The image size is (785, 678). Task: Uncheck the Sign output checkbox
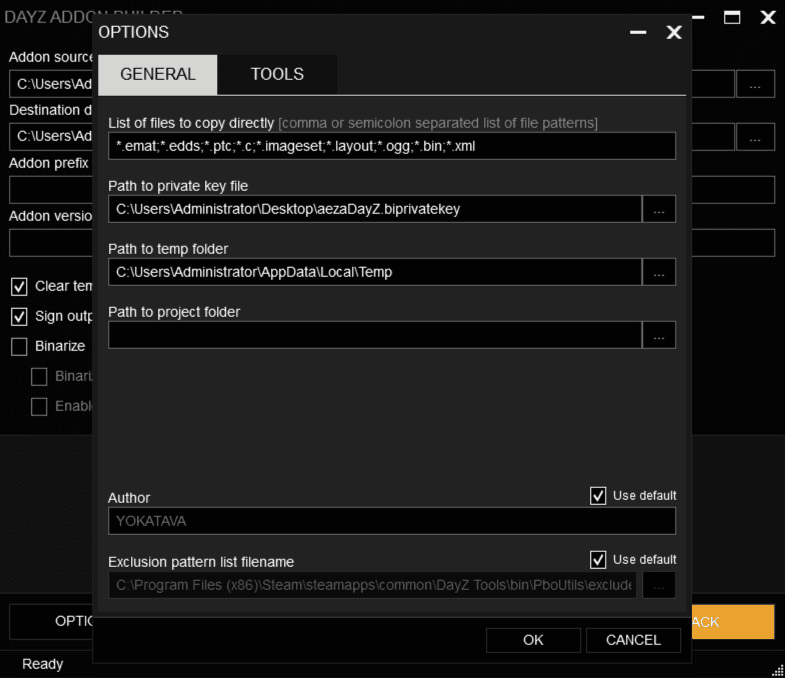[x=19, y=317]
